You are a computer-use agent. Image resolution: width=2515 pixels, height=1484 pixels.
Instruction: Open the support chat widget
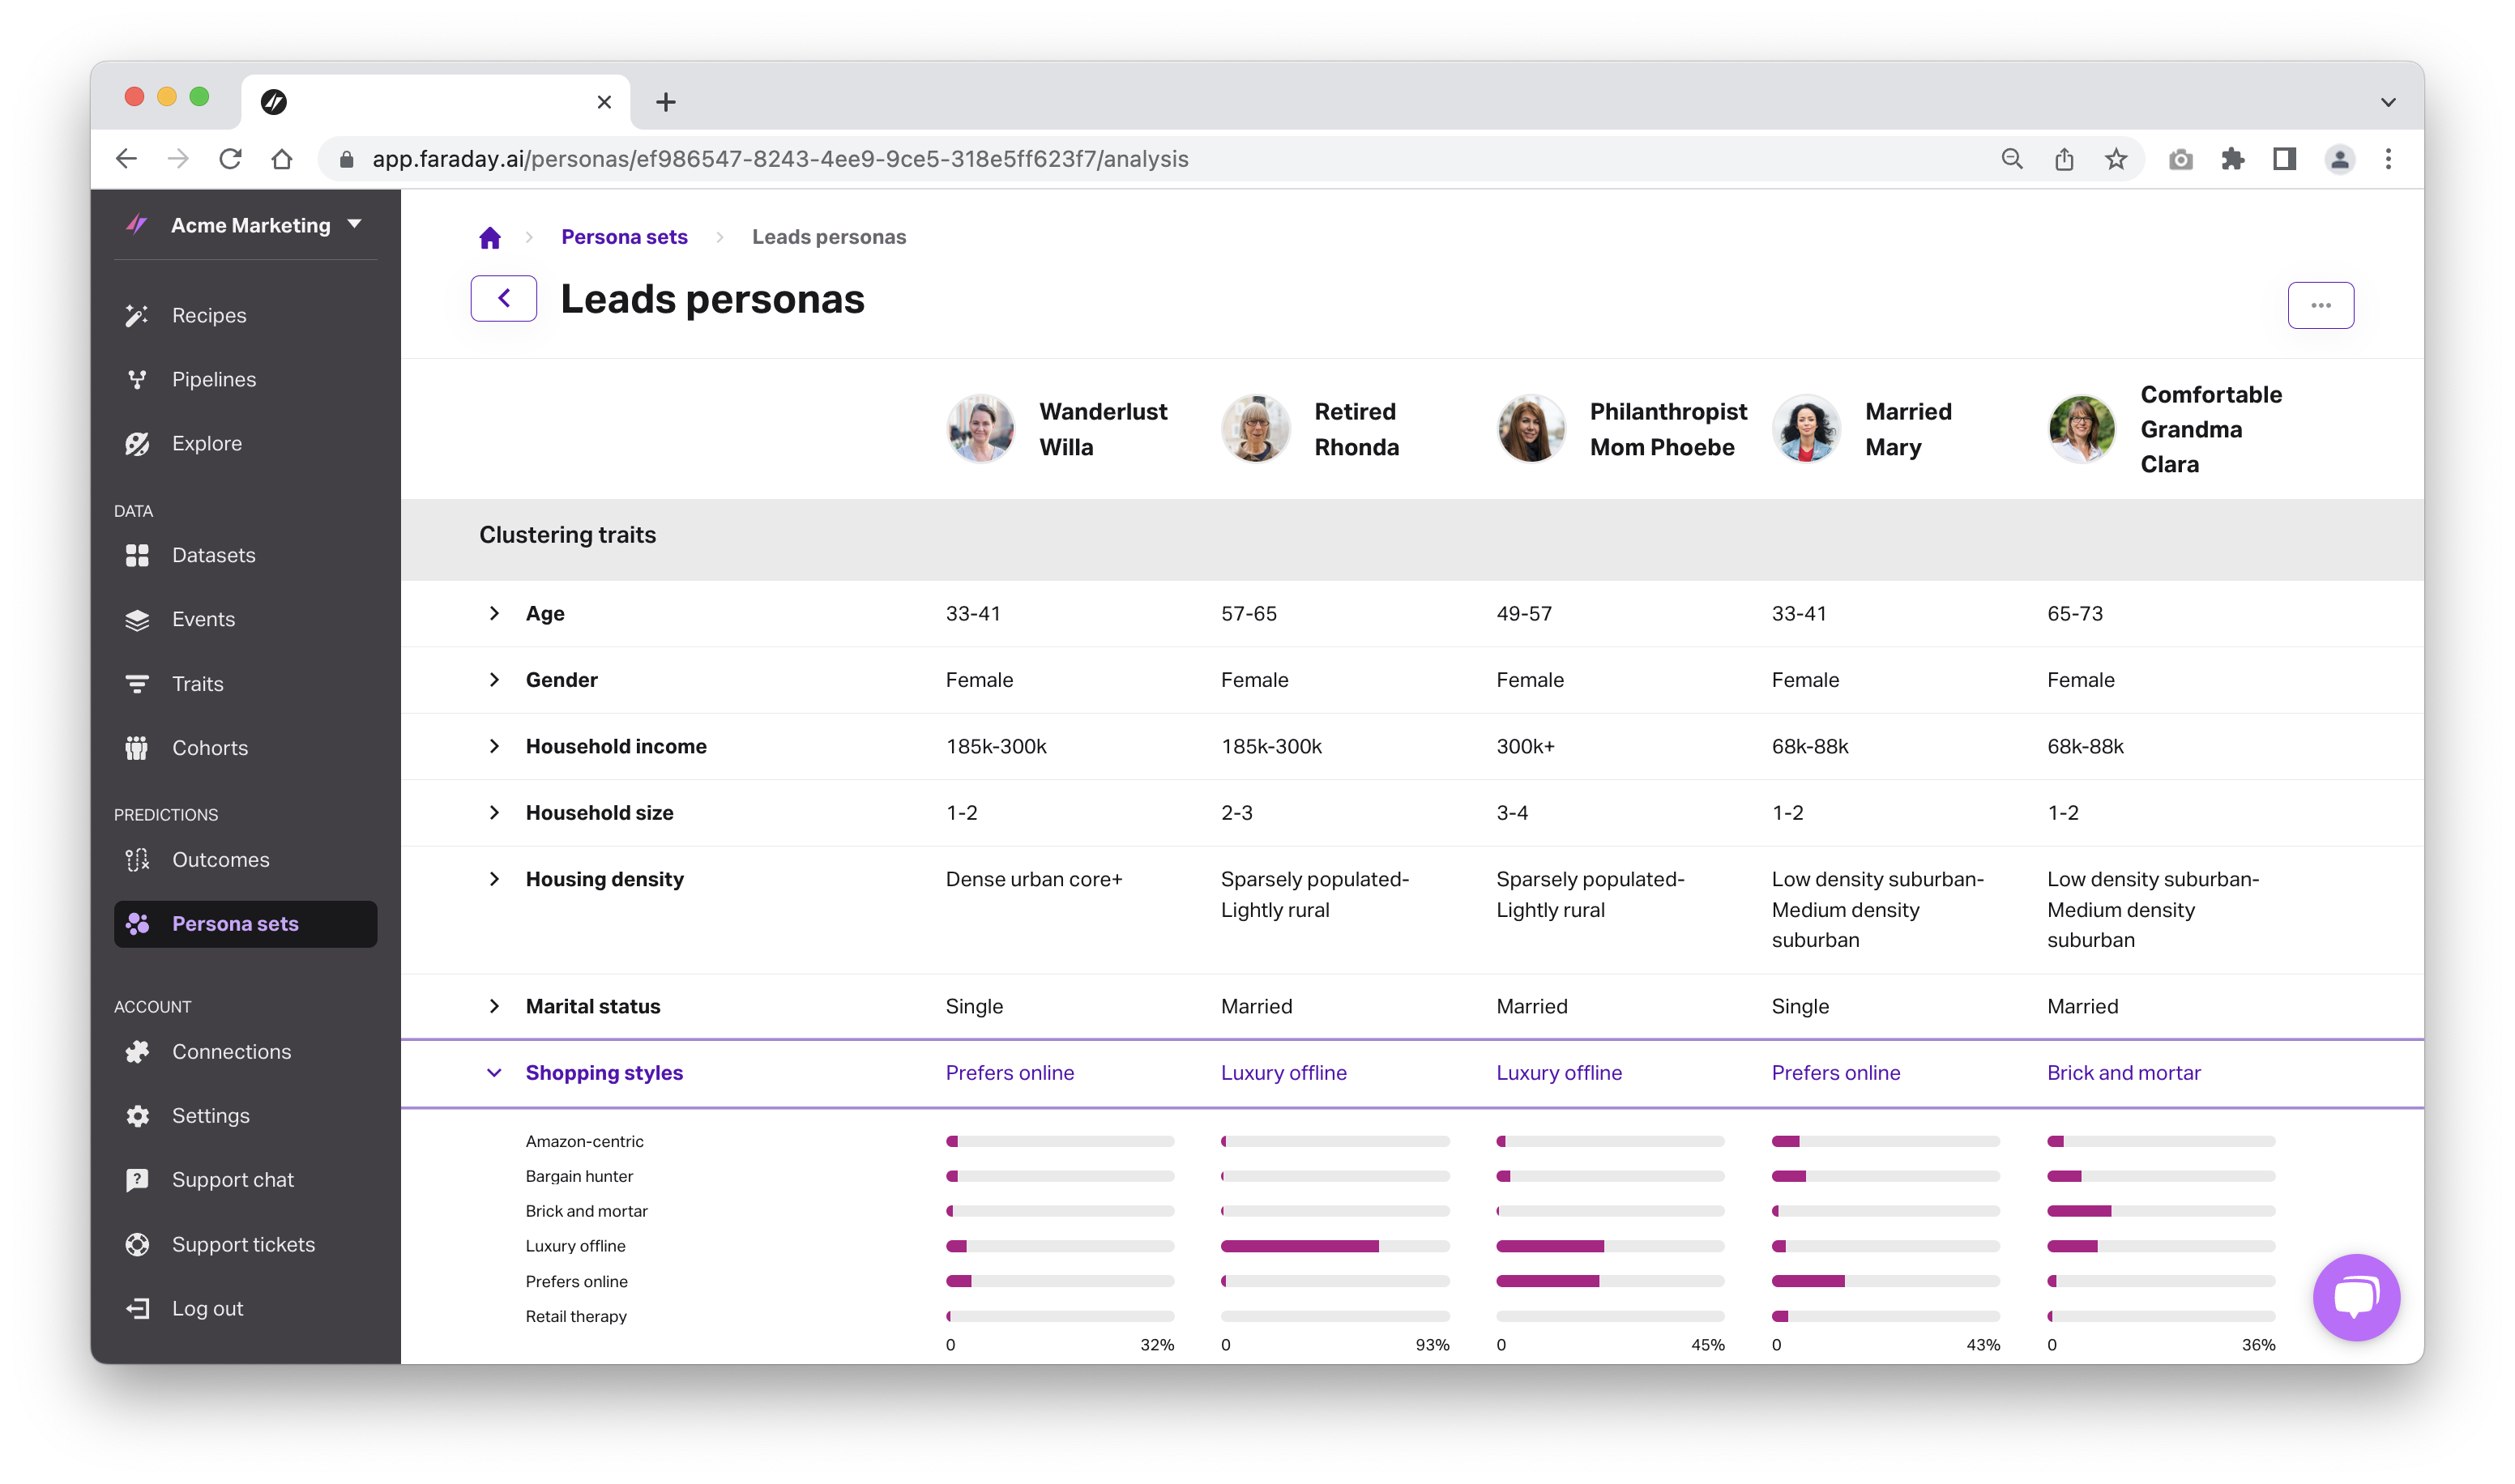pos(2356,1297)
